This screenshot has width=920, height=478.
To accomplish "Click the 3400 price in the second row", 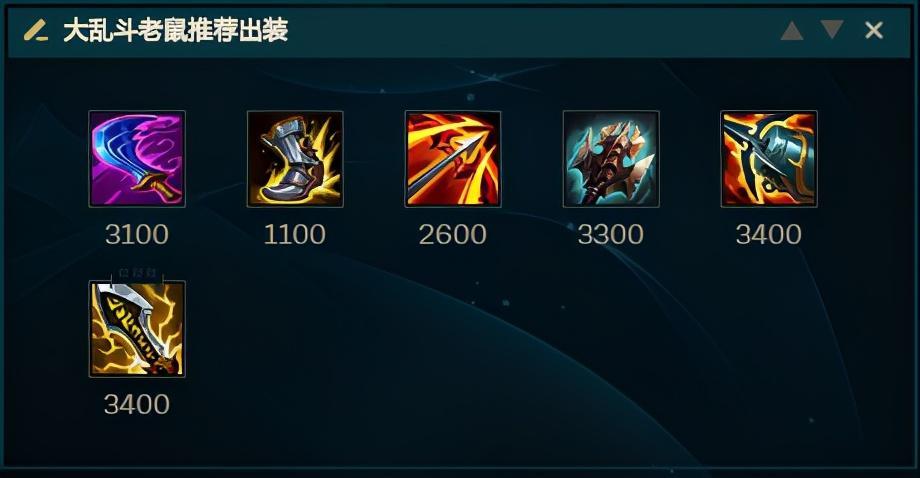I will click(x=137, y=404).
